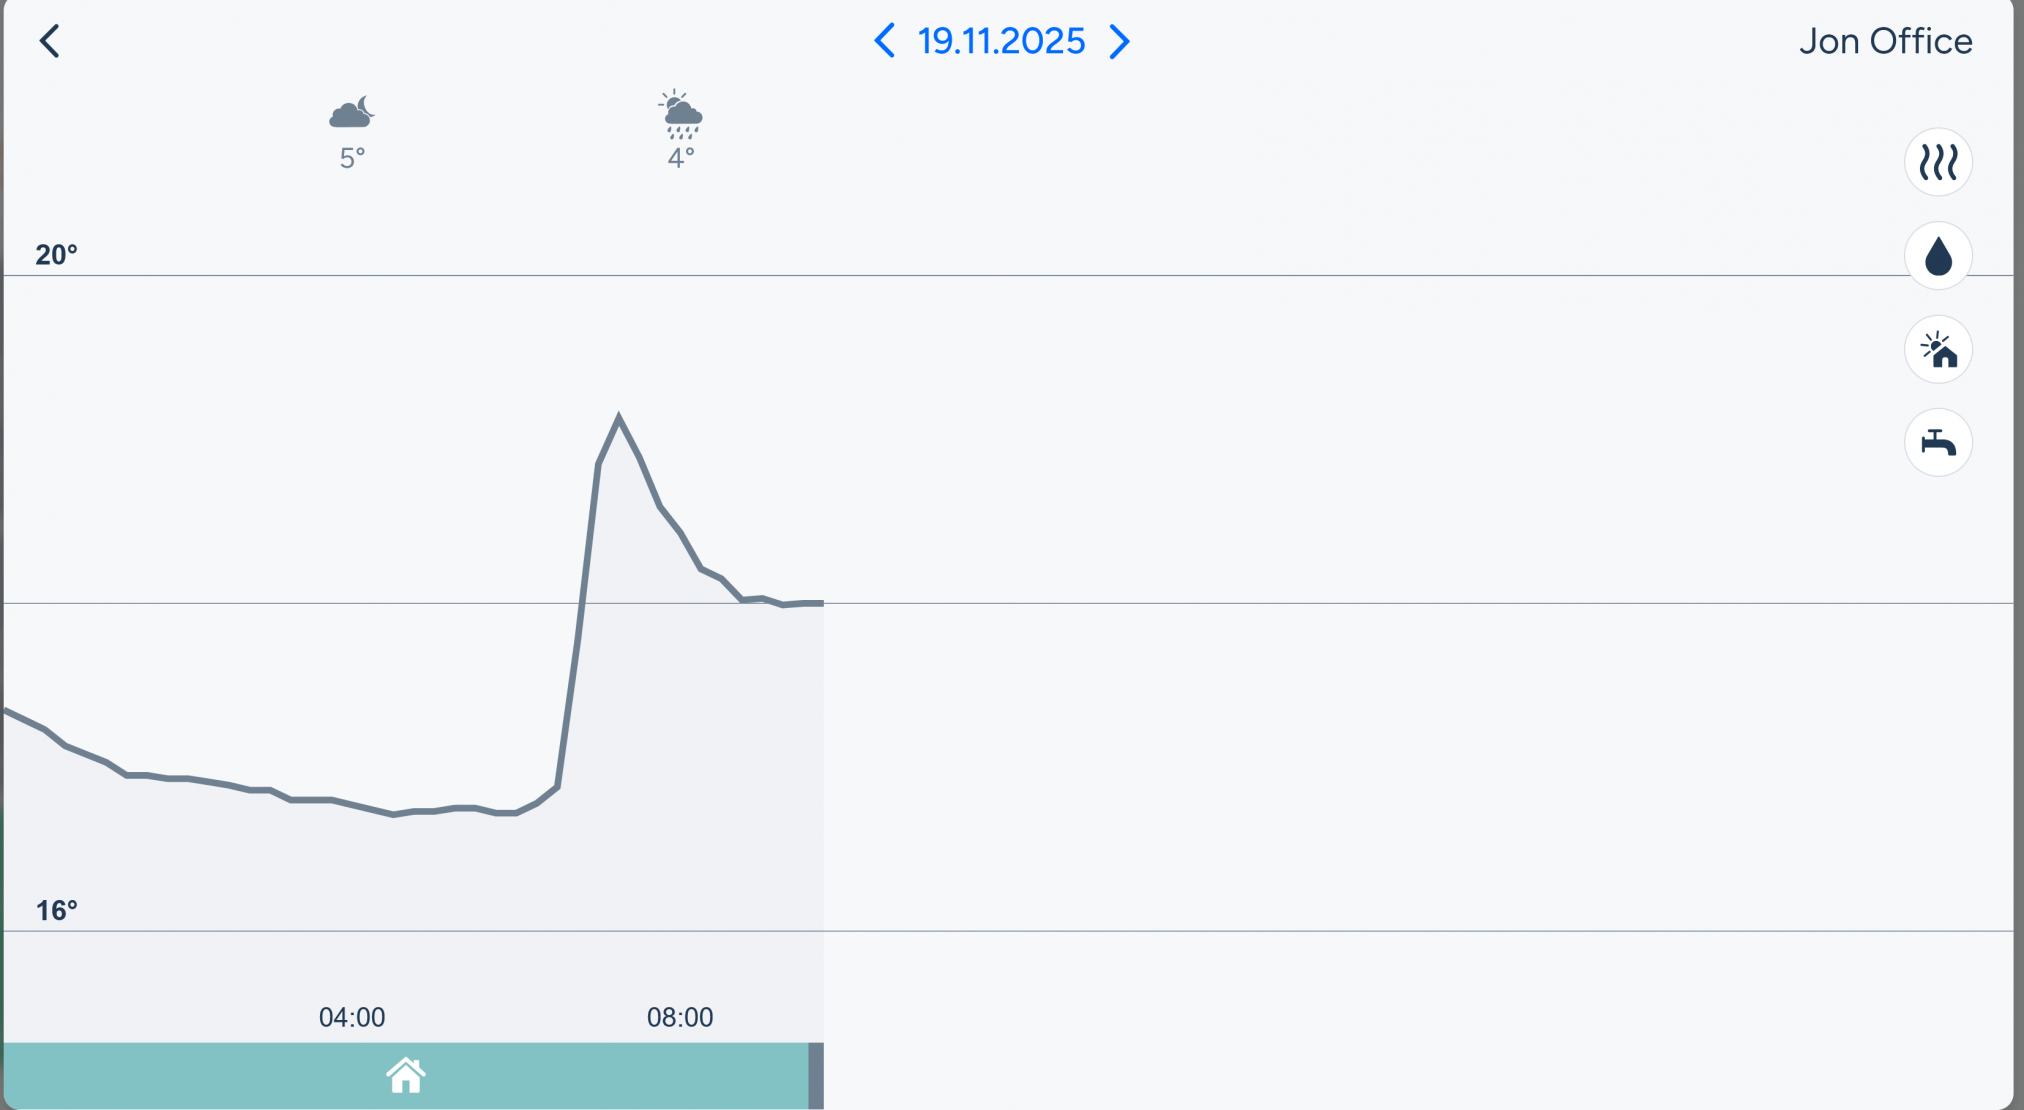
Task: Click the gray marker ending the teal bar
Action: click(816, 1076)
